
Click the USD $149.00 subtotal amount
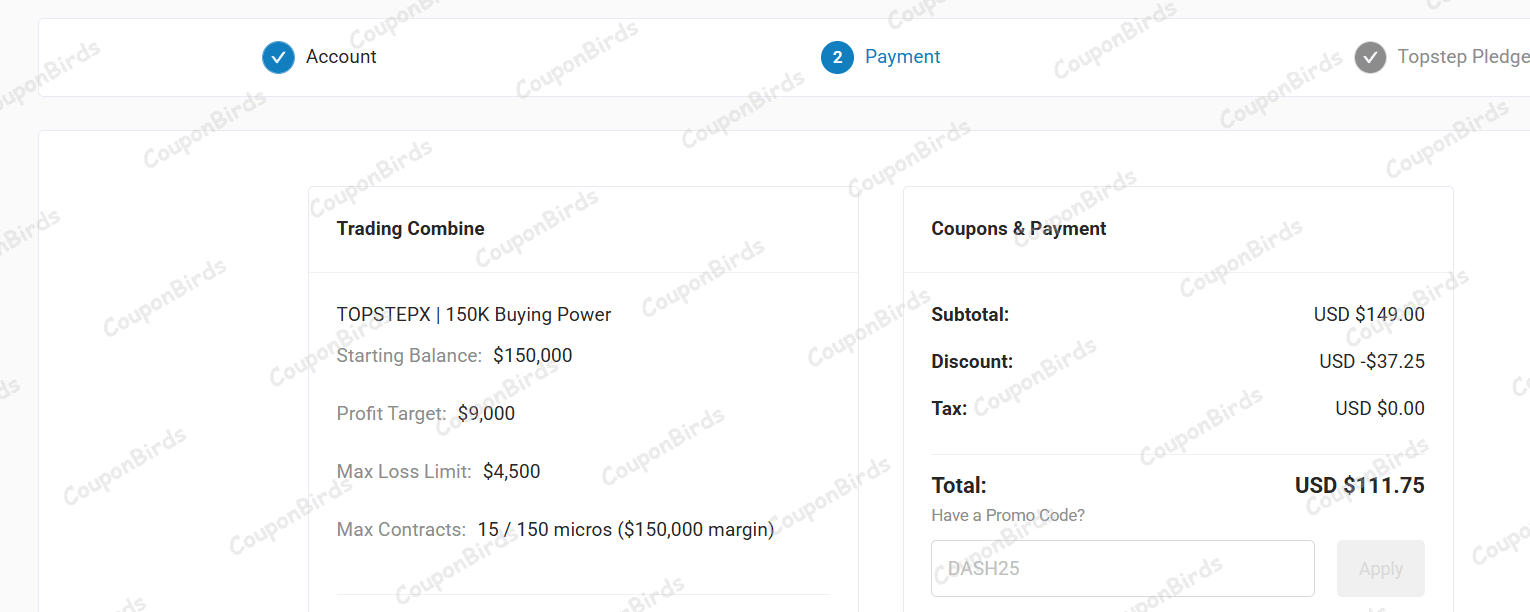click(1369, 315)
